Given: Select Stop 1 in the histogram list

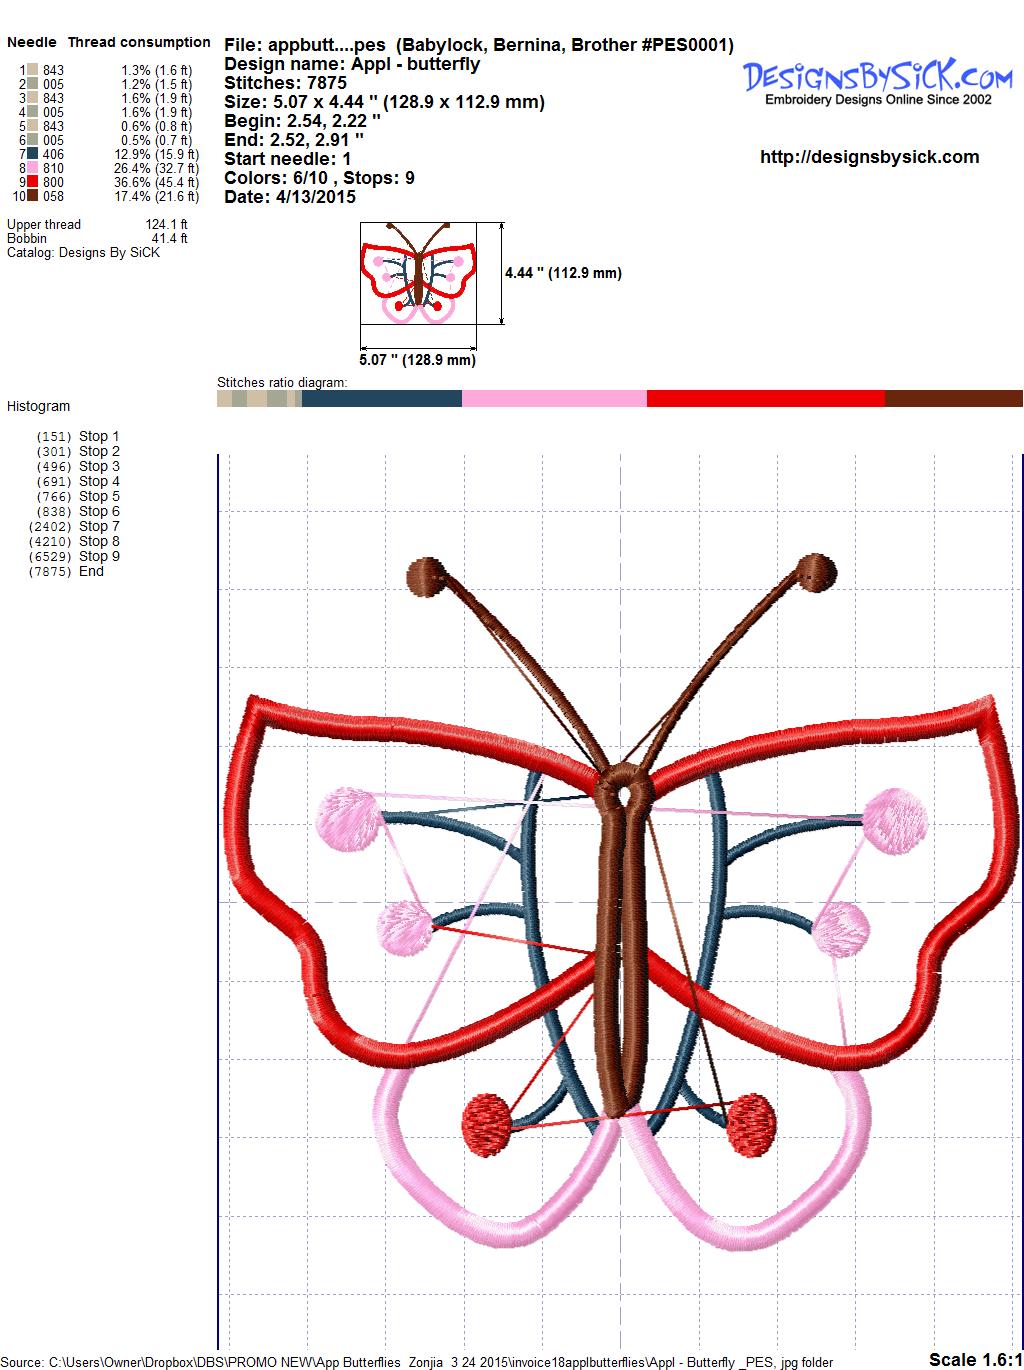Looking at the screenshot, I should click(x=99, y=436).
